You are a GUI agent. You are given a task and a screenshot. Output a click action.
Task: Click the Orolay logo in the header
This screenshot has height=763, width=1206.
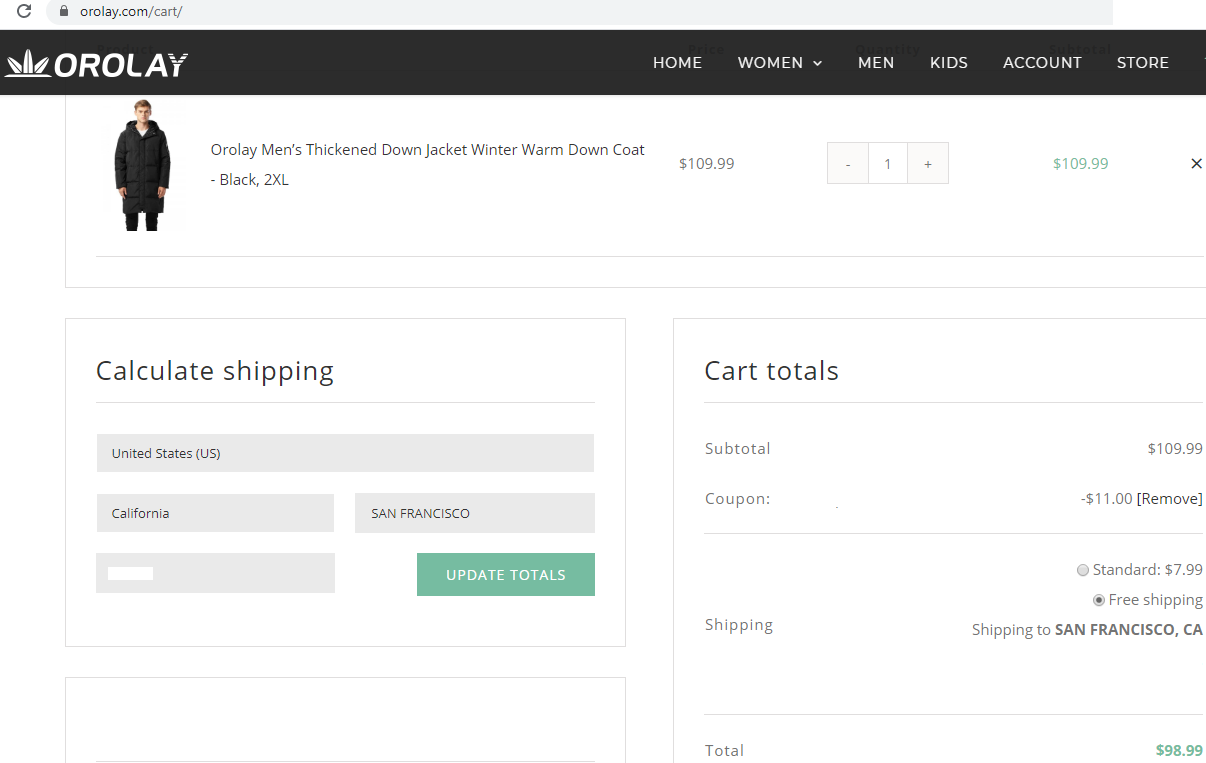tap(96, 64)
